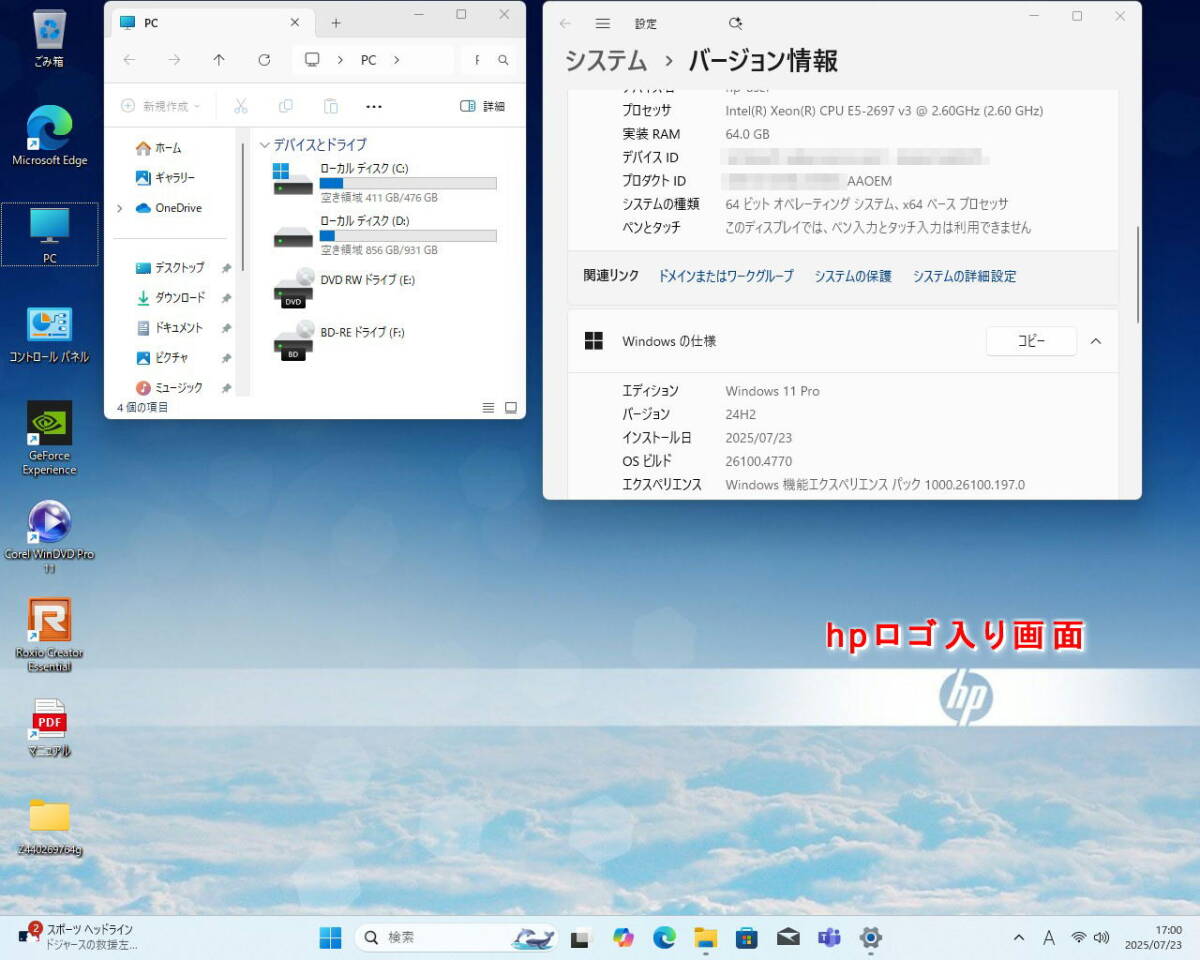This screenshot has width=1200, height=960.
Task: Click the Explorer back arrow
Action: pyautogui.click(x=129, y=60)
